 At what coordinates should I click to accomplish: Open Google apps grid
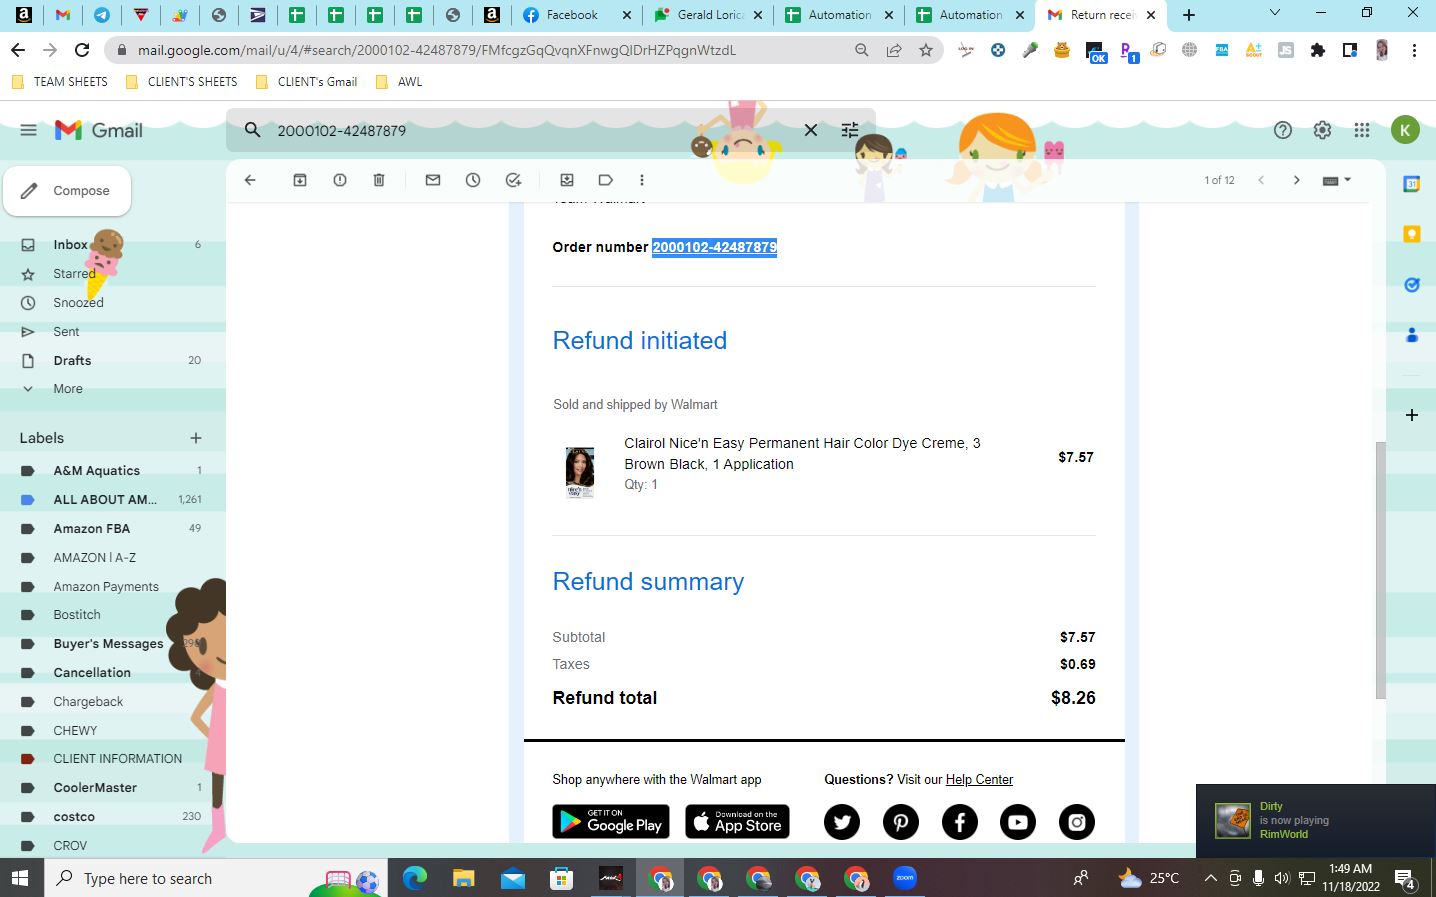[1362, 130]
